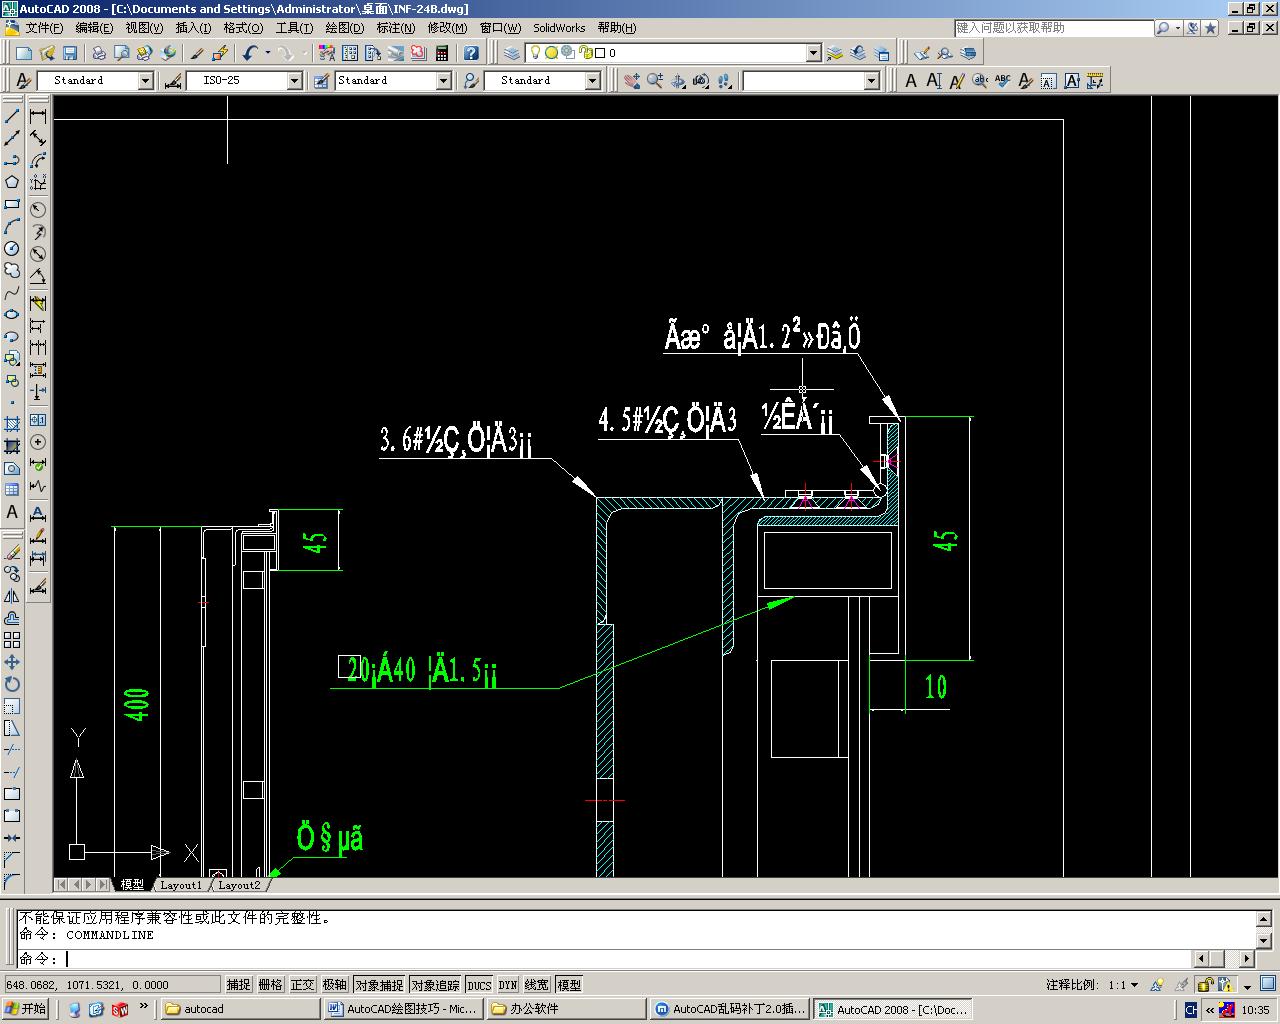Select the Table tool in draw toolbar
Image resolution: width=1280 pixels, height=1024 pixels.
pos(12,490)
